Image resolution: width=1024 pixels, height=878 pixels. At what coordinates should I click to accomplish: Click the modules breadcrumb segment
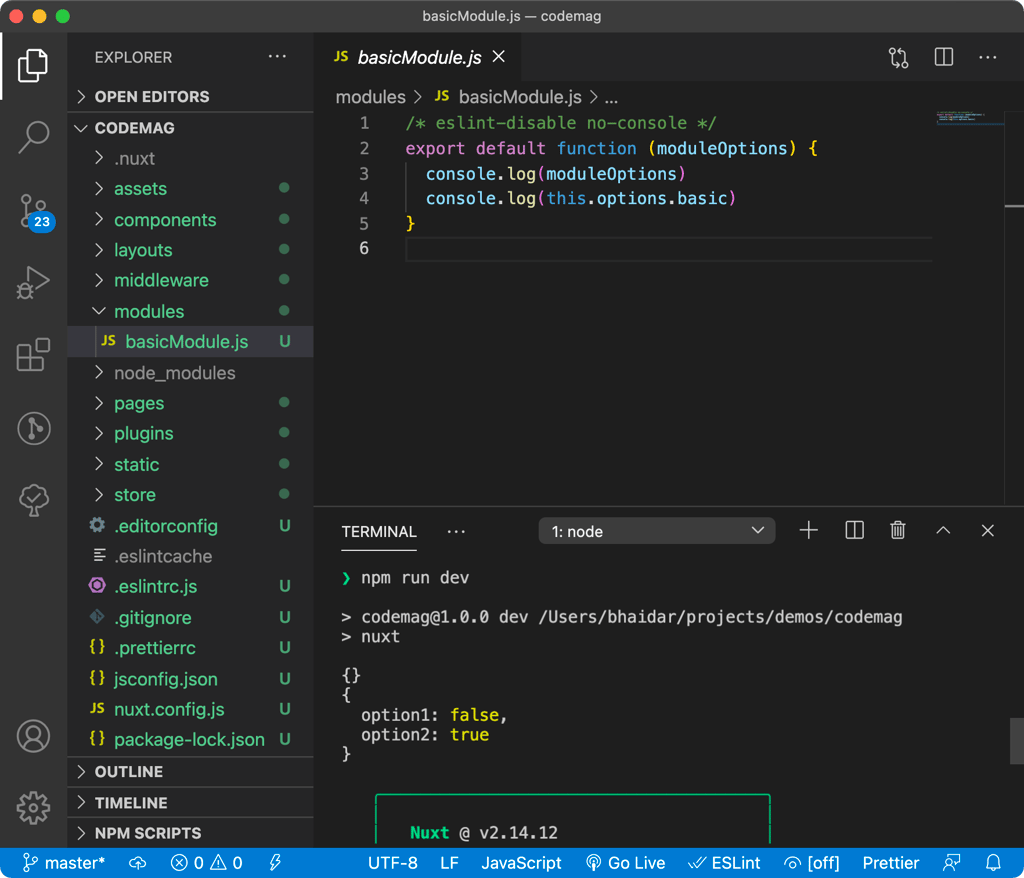pyautogui.click(x=370, y=97)
